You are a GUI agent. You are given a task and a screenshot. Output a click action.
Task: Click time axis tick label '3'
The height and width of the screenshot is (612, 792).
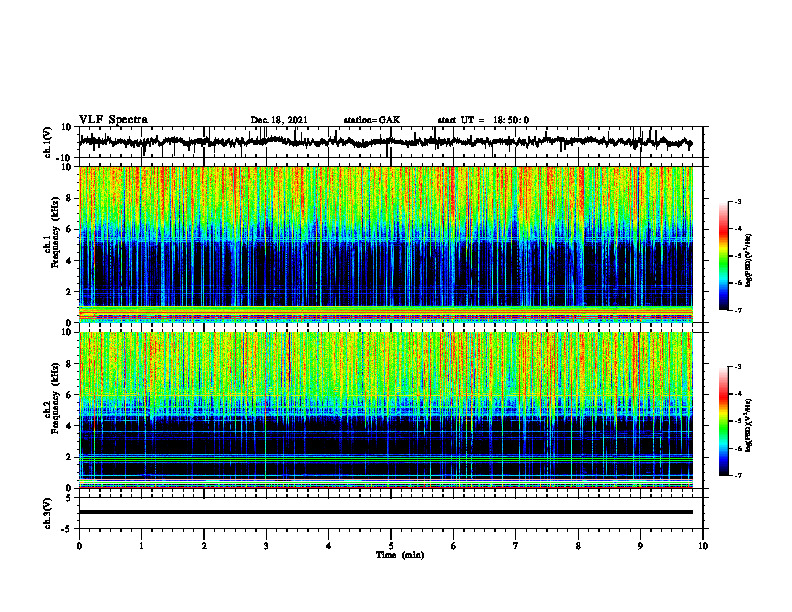click(266, 546)
